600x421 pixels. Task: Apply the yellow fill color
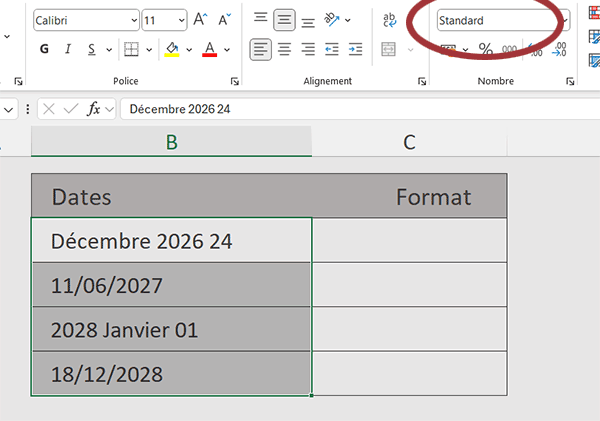(171, 49)
